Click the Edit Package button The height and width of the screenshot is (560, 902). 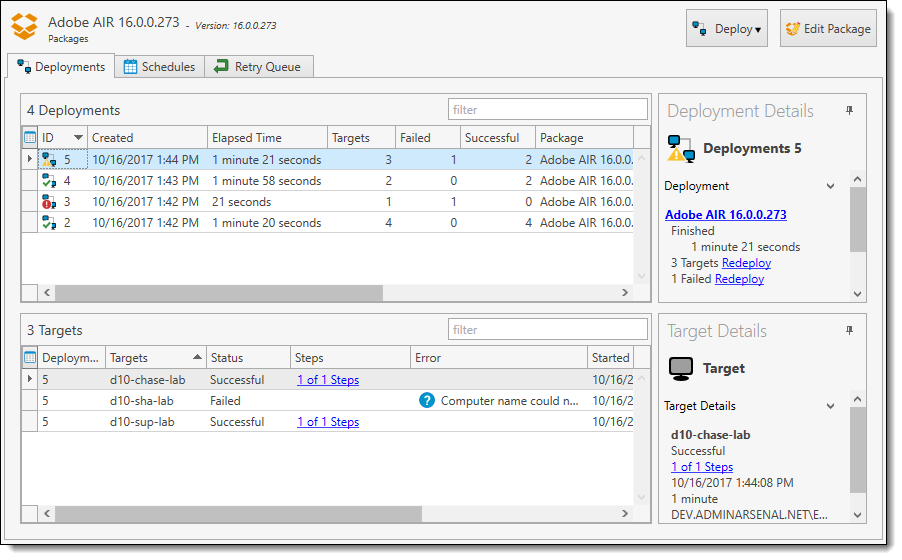click(x=828, y=28)
